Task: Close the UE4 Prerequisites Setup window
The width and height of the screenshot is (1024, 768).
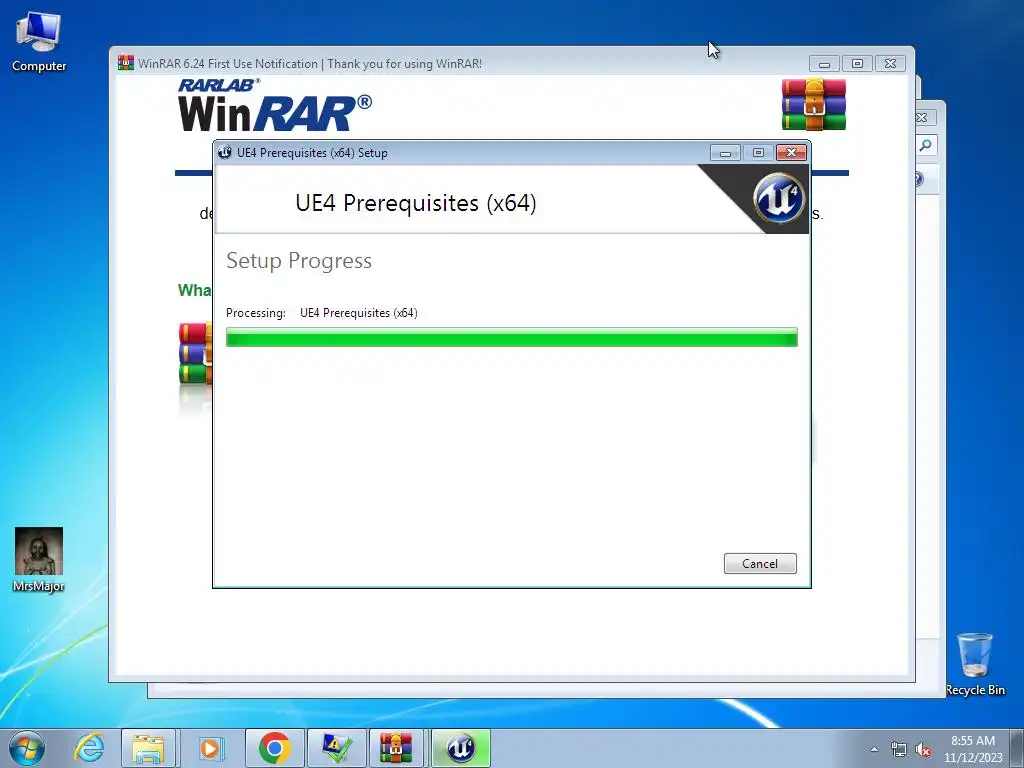Action: coord(792,153)
